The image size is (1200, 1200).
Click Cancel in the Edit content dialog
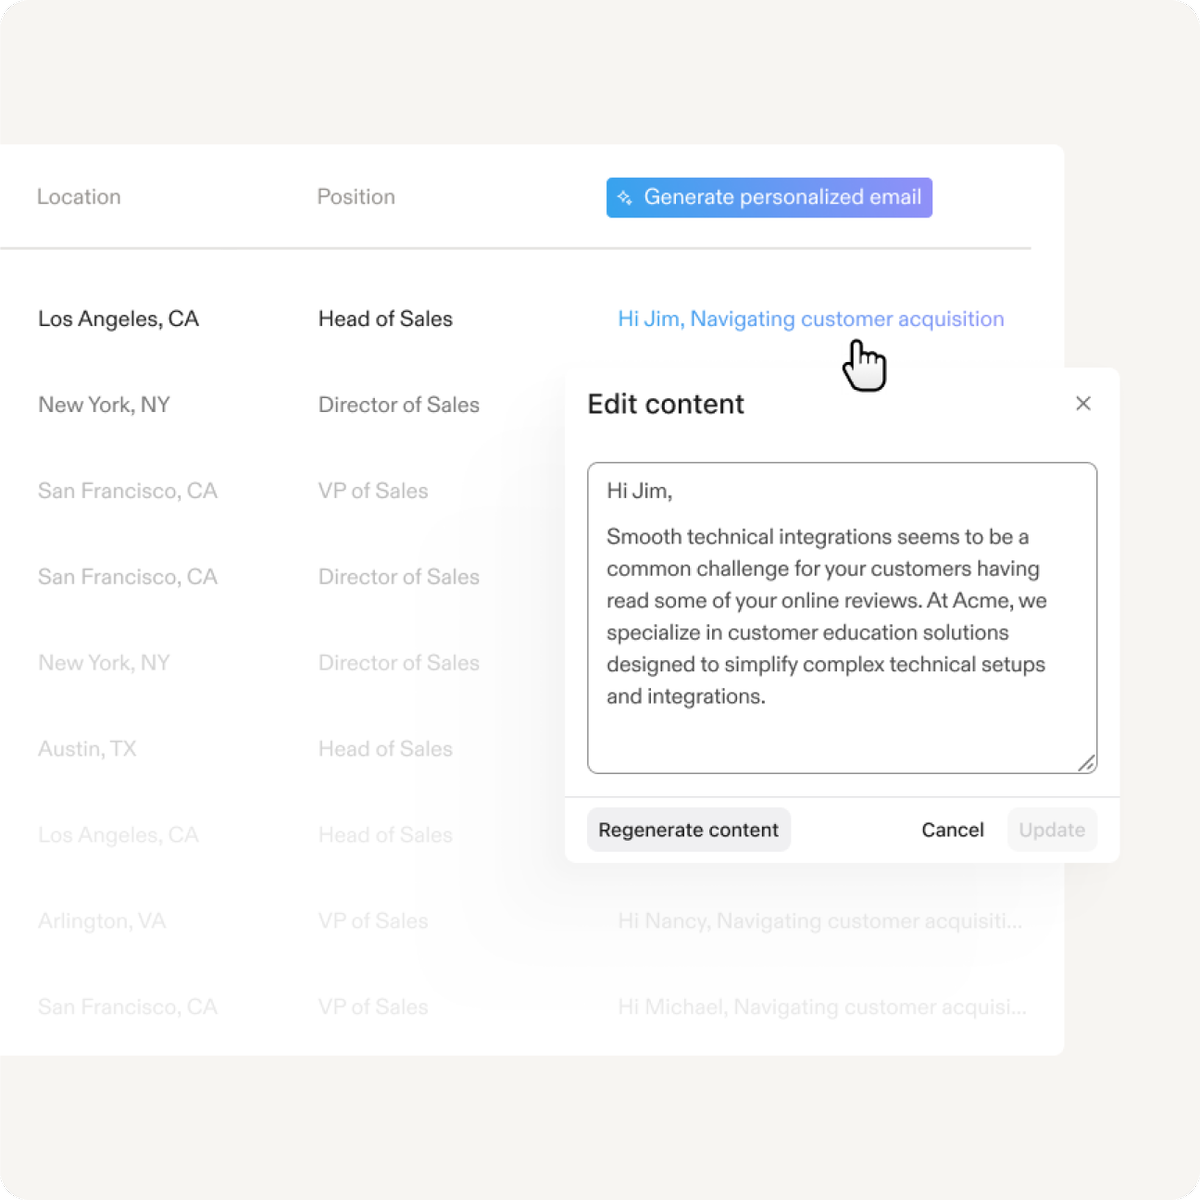952,829
